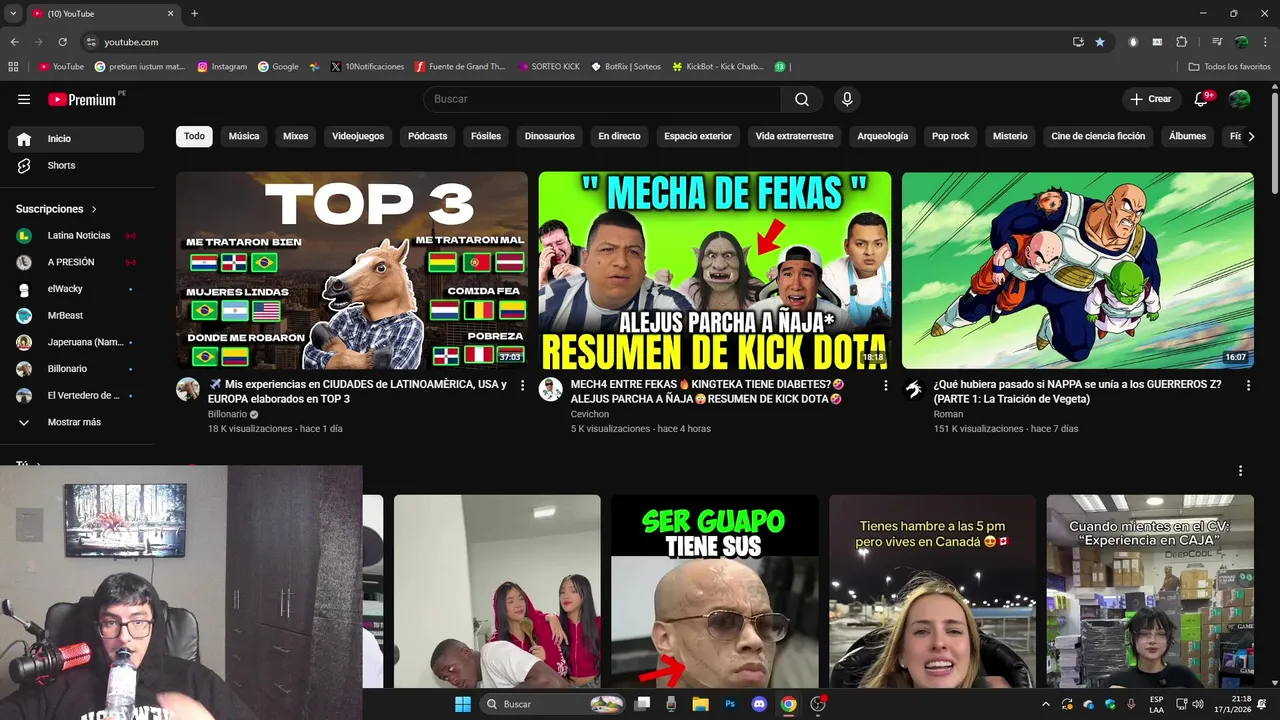This screenshot has width=1280, height=720.
Task: Select the En directo filter chip
Action: tap(619, 136)
